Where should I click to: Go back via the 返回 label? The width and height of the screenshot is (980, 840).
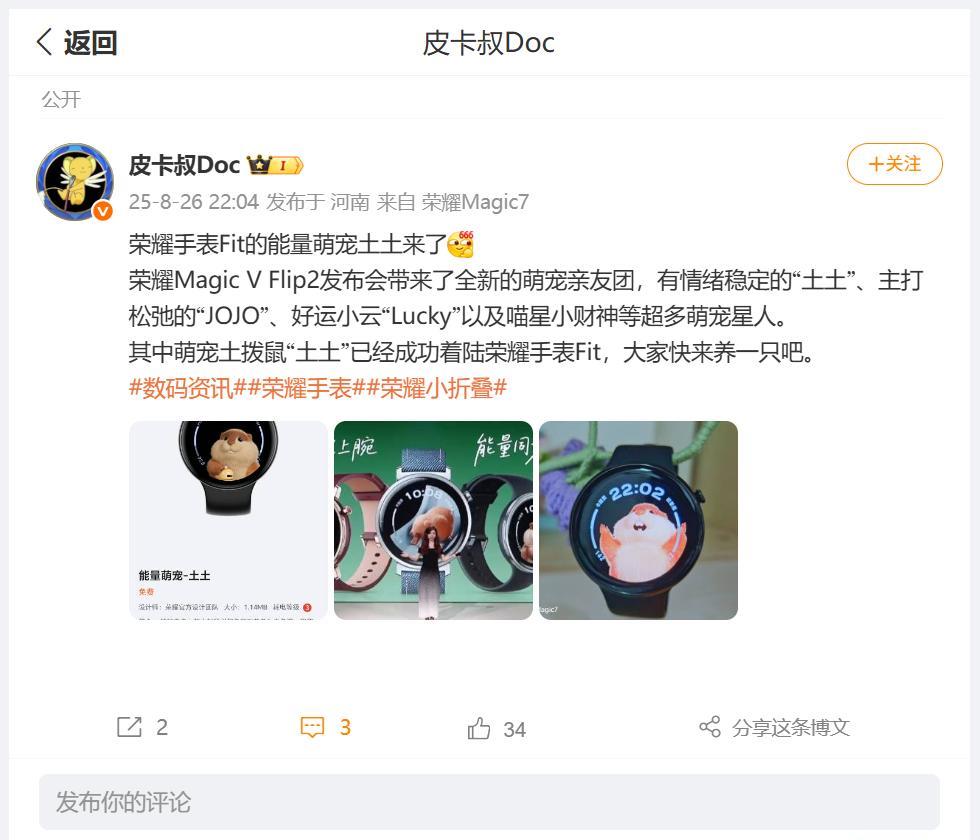pyautogui.click(x=90, y=42)
